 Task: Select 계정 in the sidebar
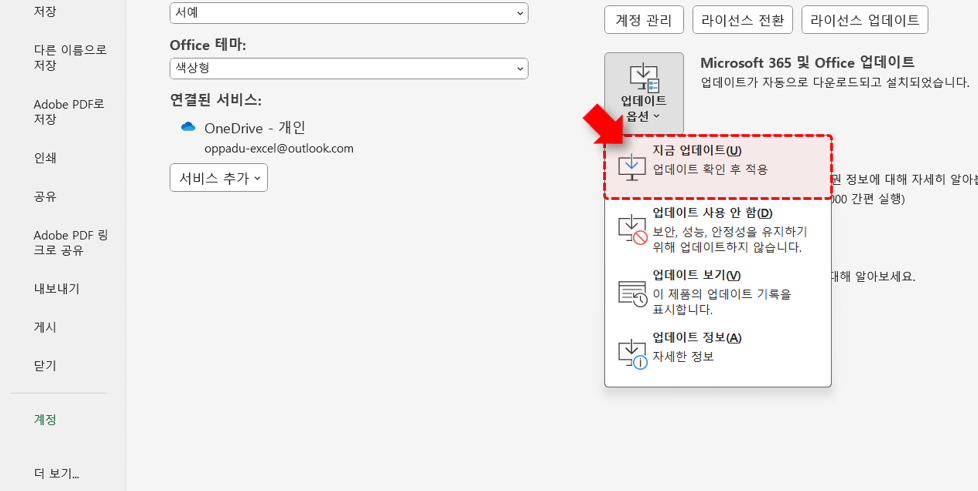[45, 420]
